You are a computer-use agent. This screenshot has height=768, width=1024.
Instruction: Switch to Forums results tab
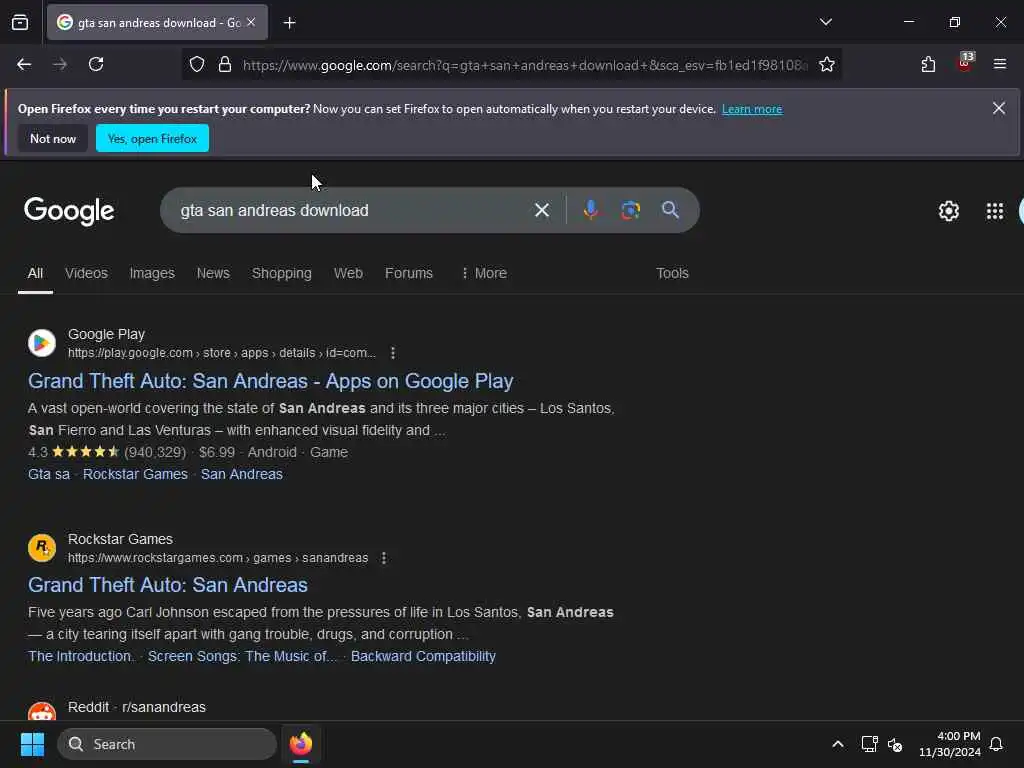(x=409, y=273)
